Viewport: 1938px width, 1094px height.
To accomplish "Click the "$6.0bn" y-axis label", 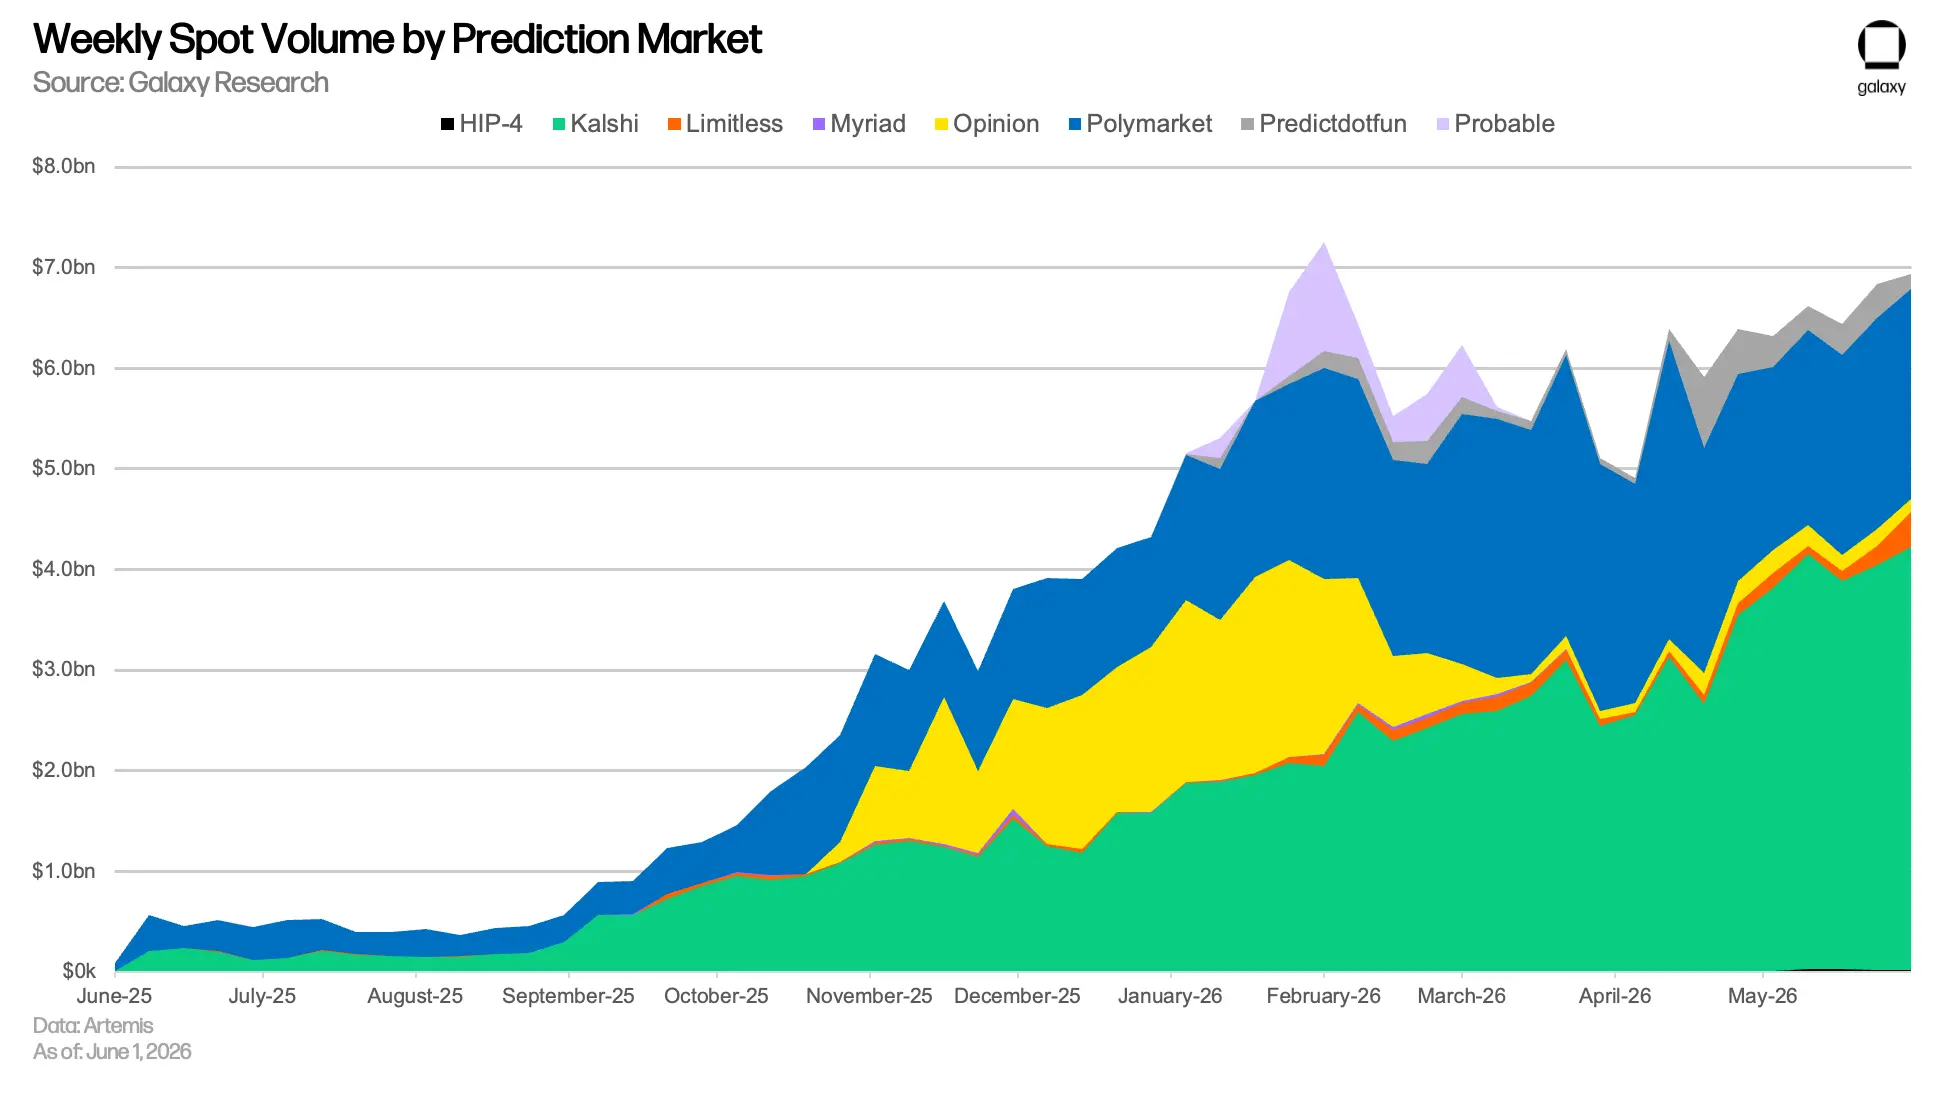I will coord(64,368).
